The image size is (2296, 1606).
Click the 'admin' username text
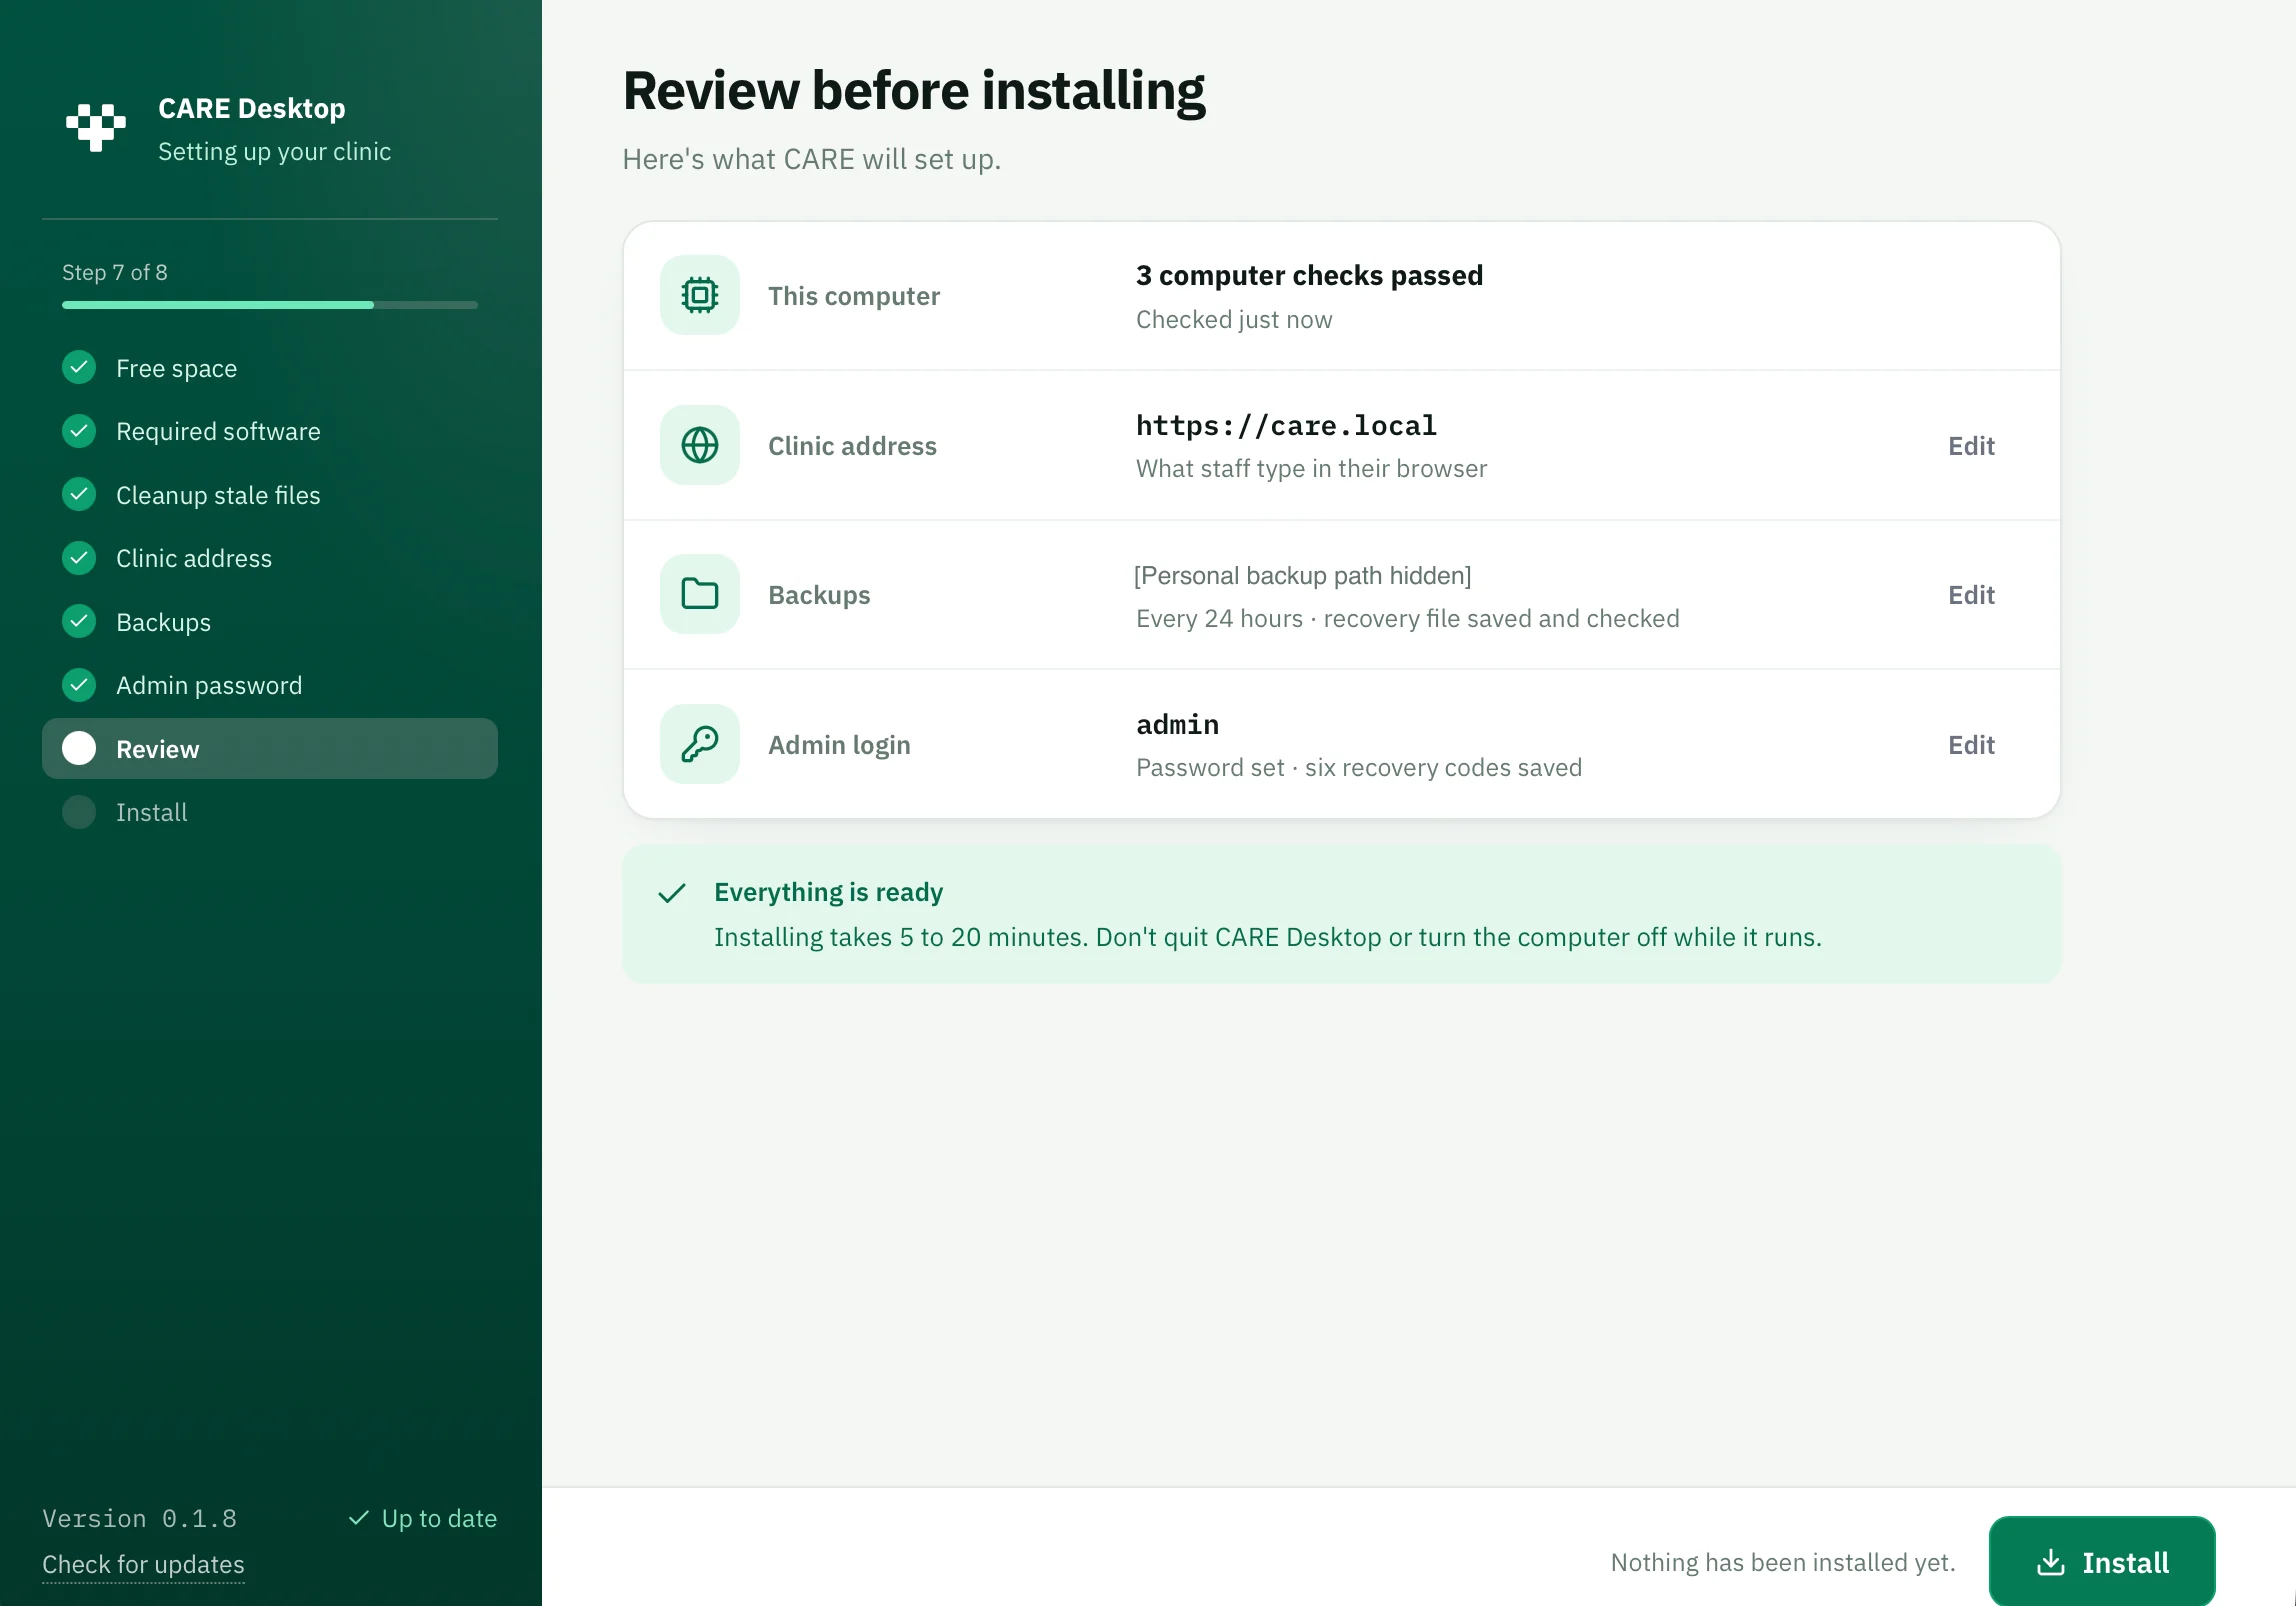coord(1177,724)
